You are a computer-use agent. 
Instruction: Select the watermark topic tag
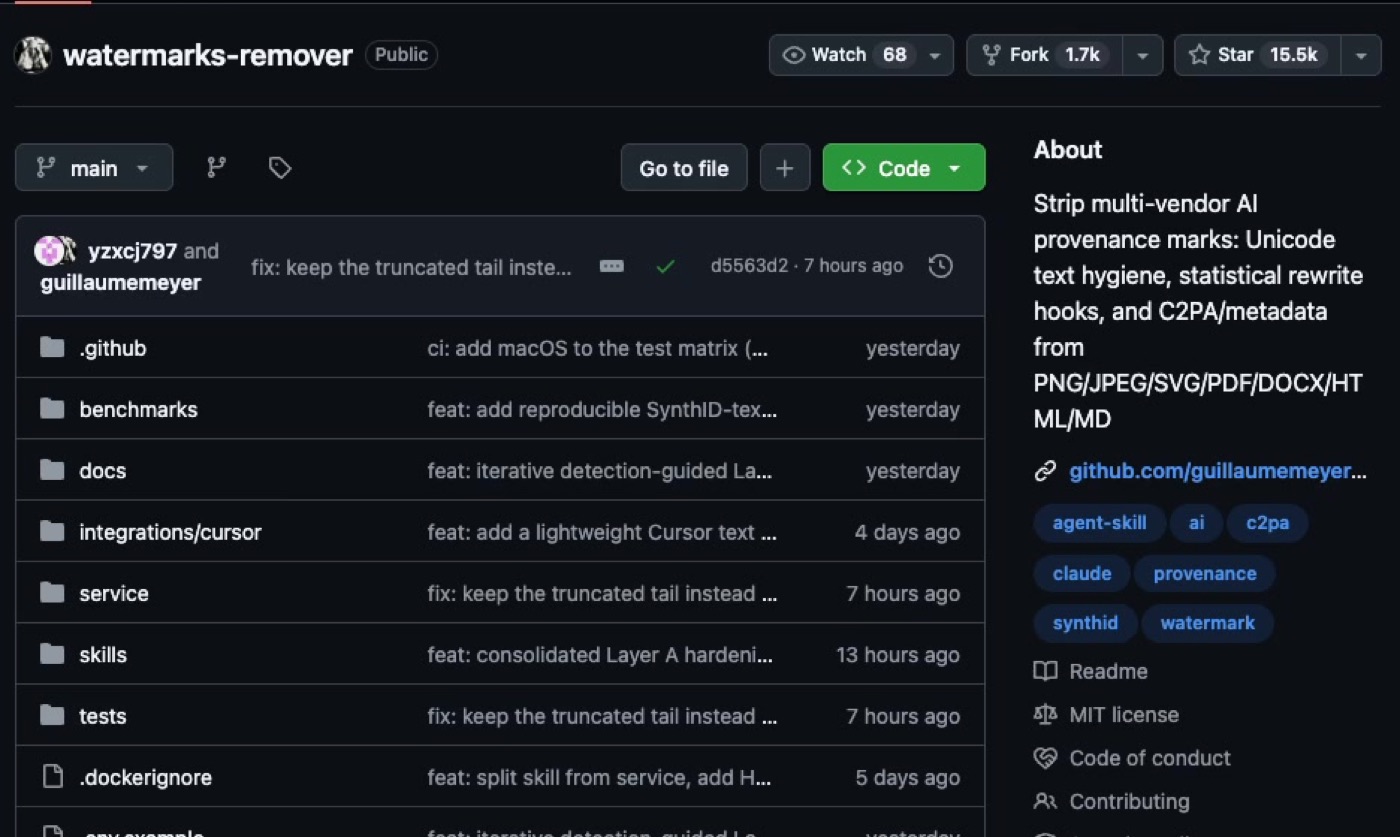pos(1207,623)
